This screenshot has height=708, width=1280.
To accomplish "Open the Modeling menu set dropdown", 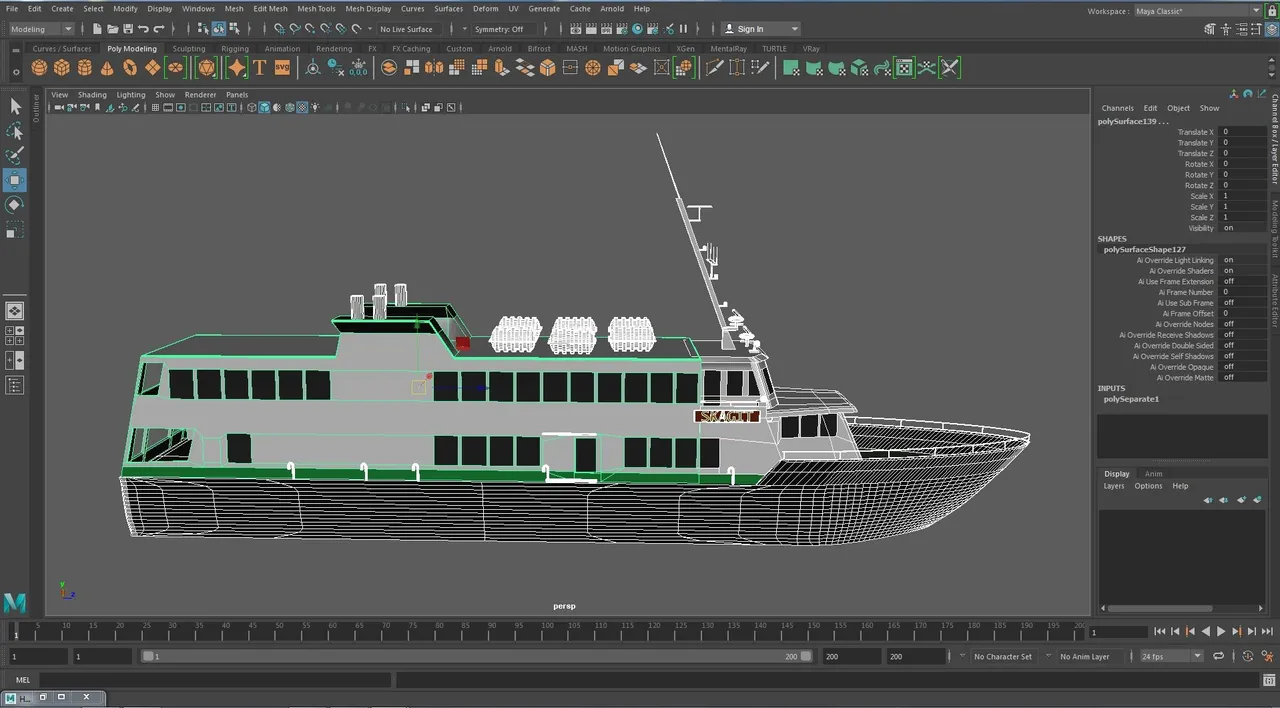I will point(40,29).
